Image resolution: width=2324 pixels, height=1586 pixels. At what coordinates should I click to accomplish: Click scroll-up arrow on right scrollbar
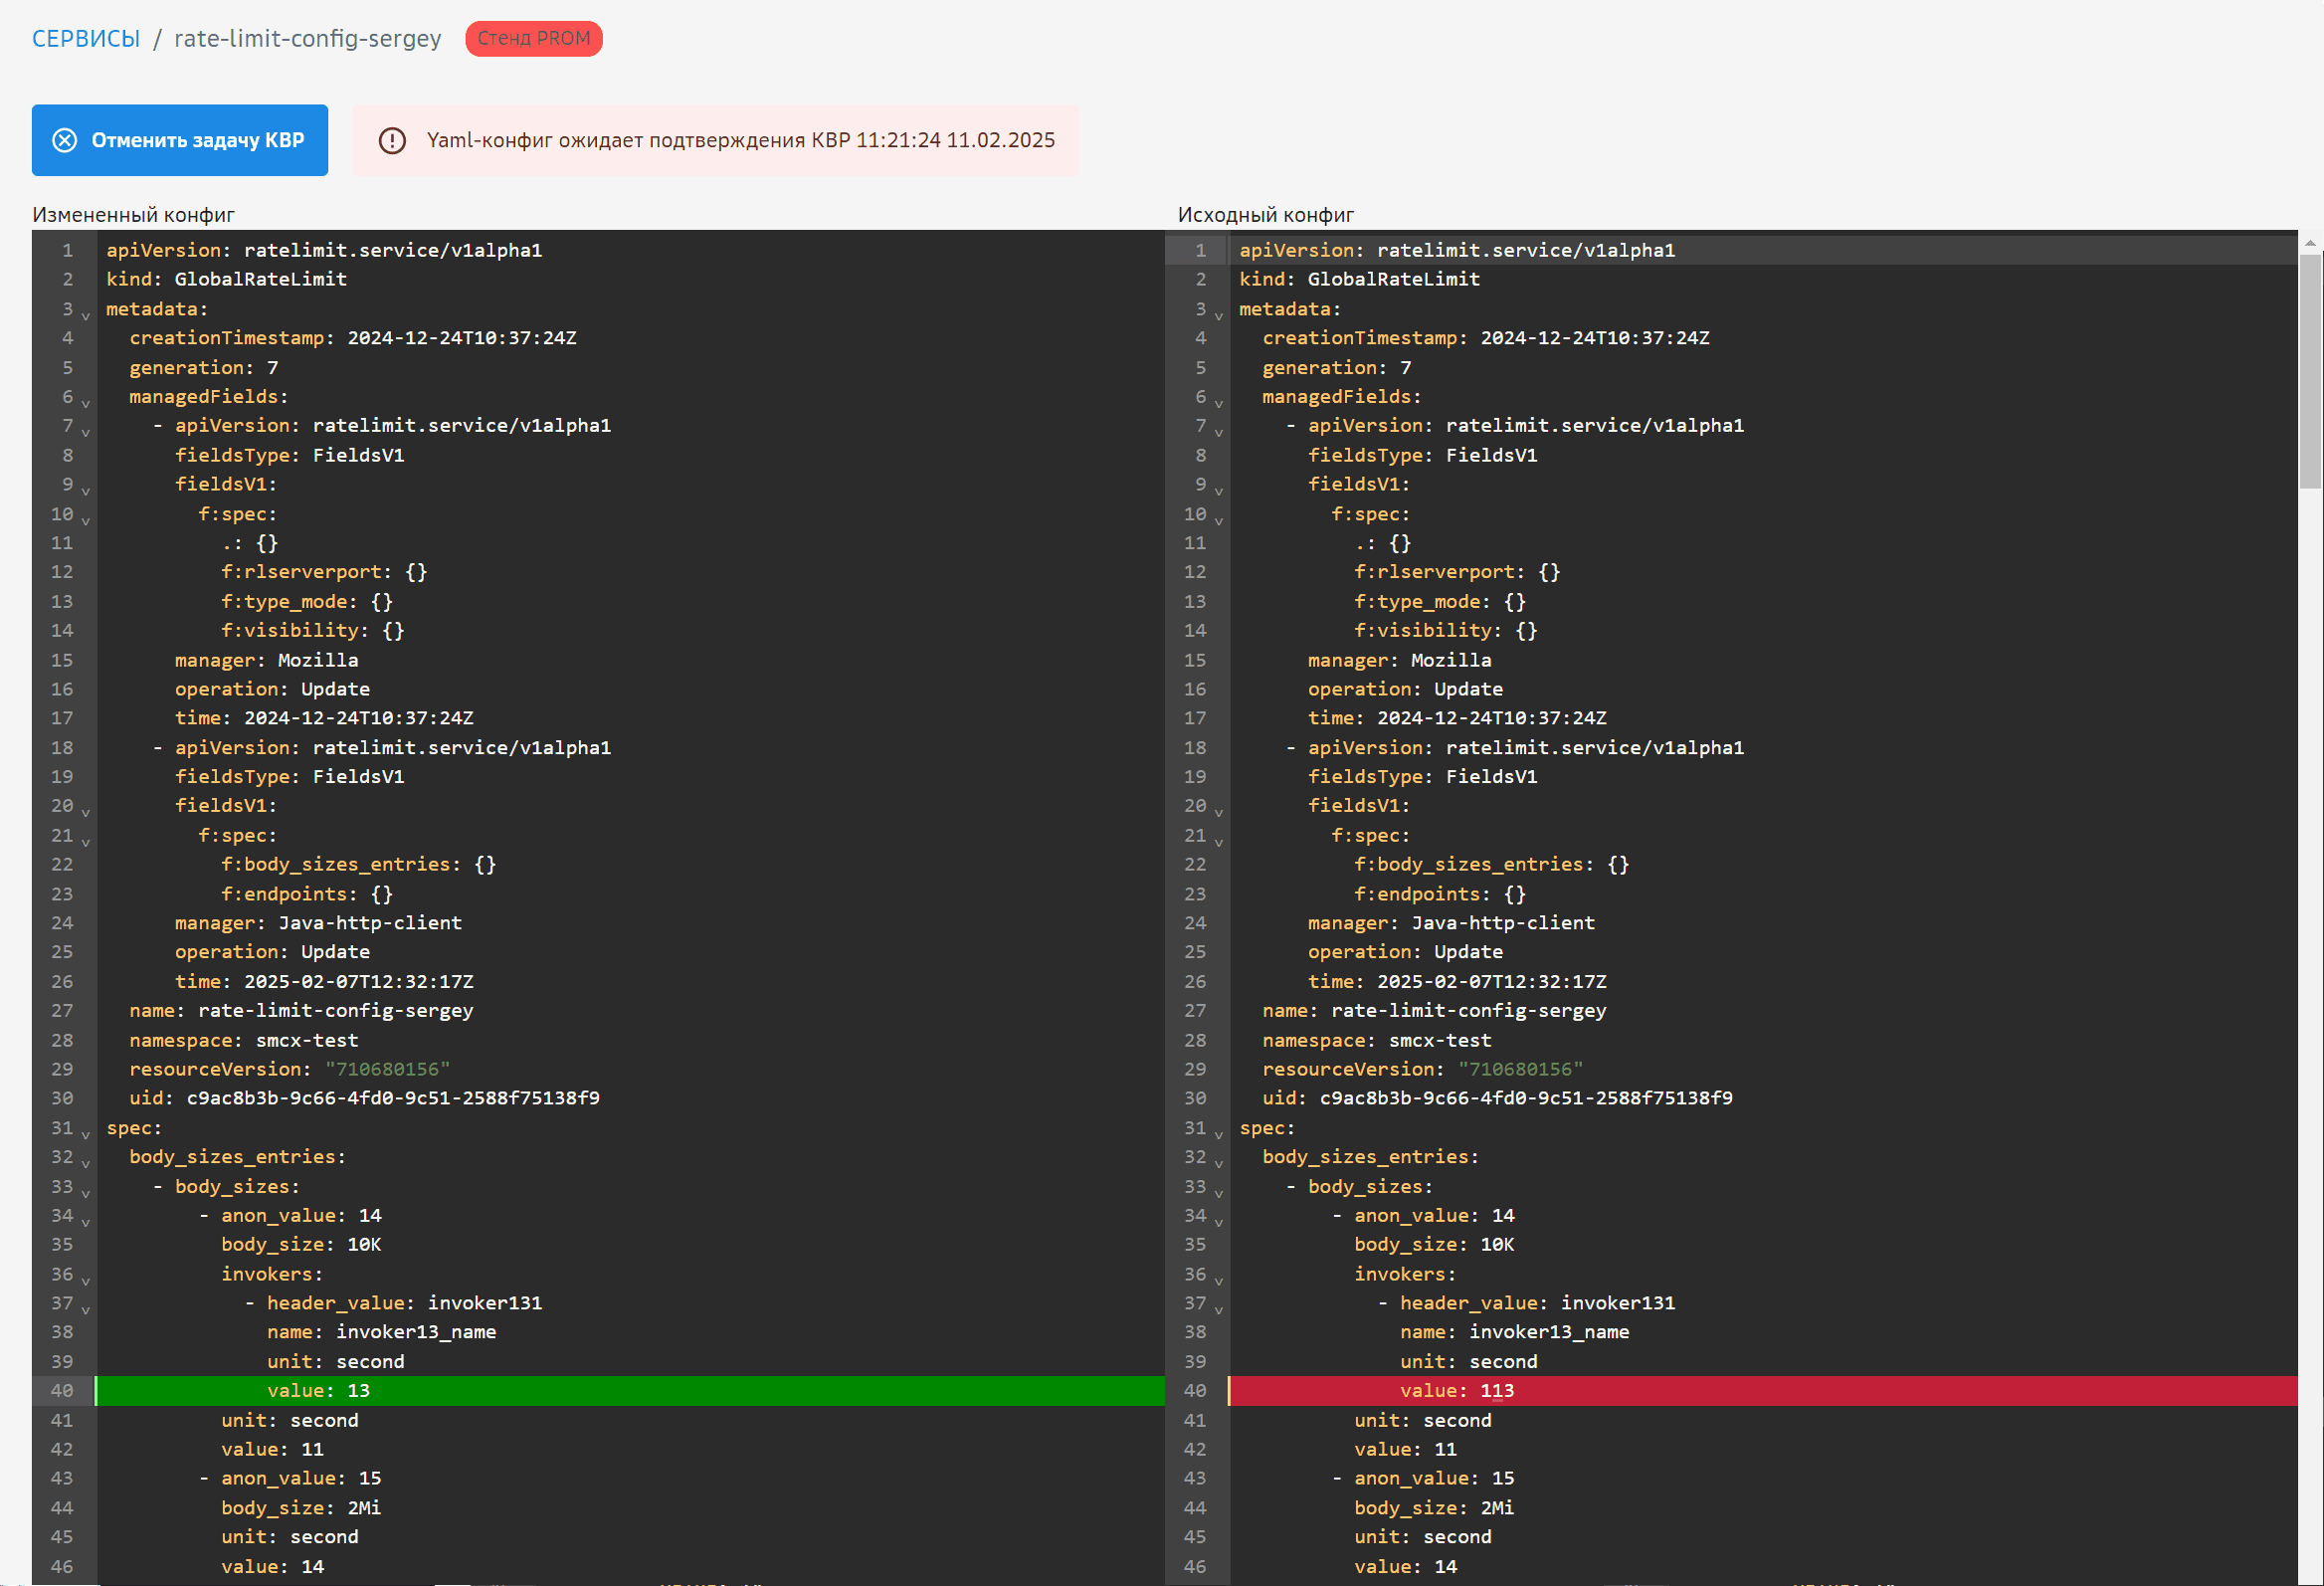tap(2309, 242)
